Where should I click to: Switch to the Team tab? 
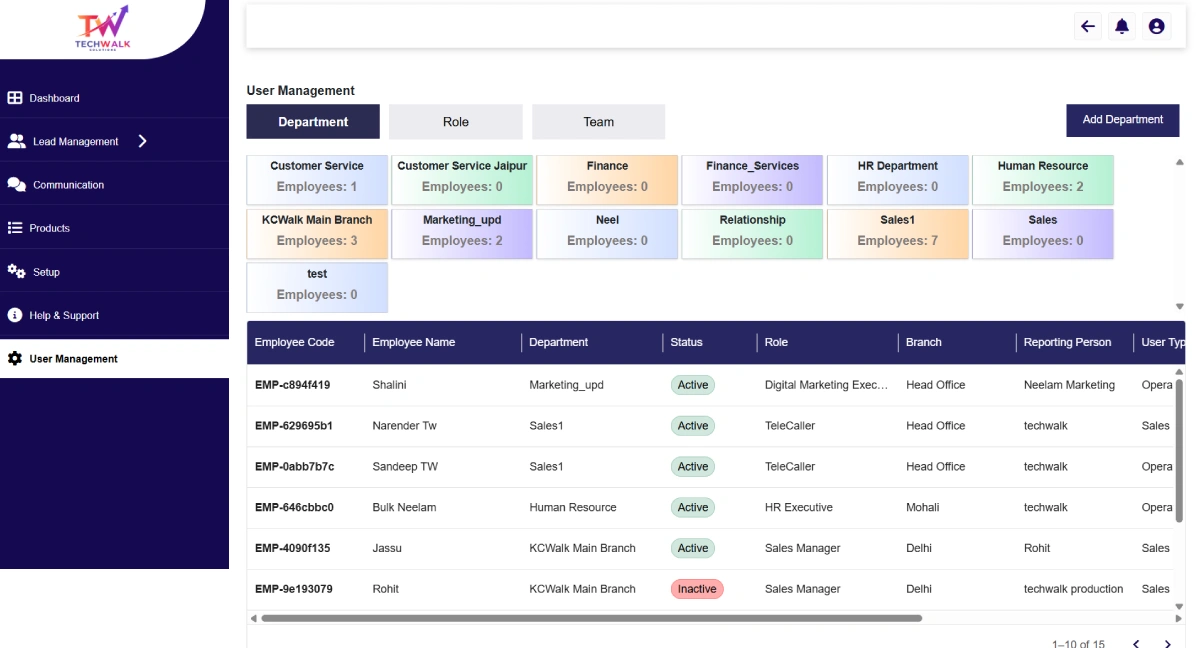(598, 122)
